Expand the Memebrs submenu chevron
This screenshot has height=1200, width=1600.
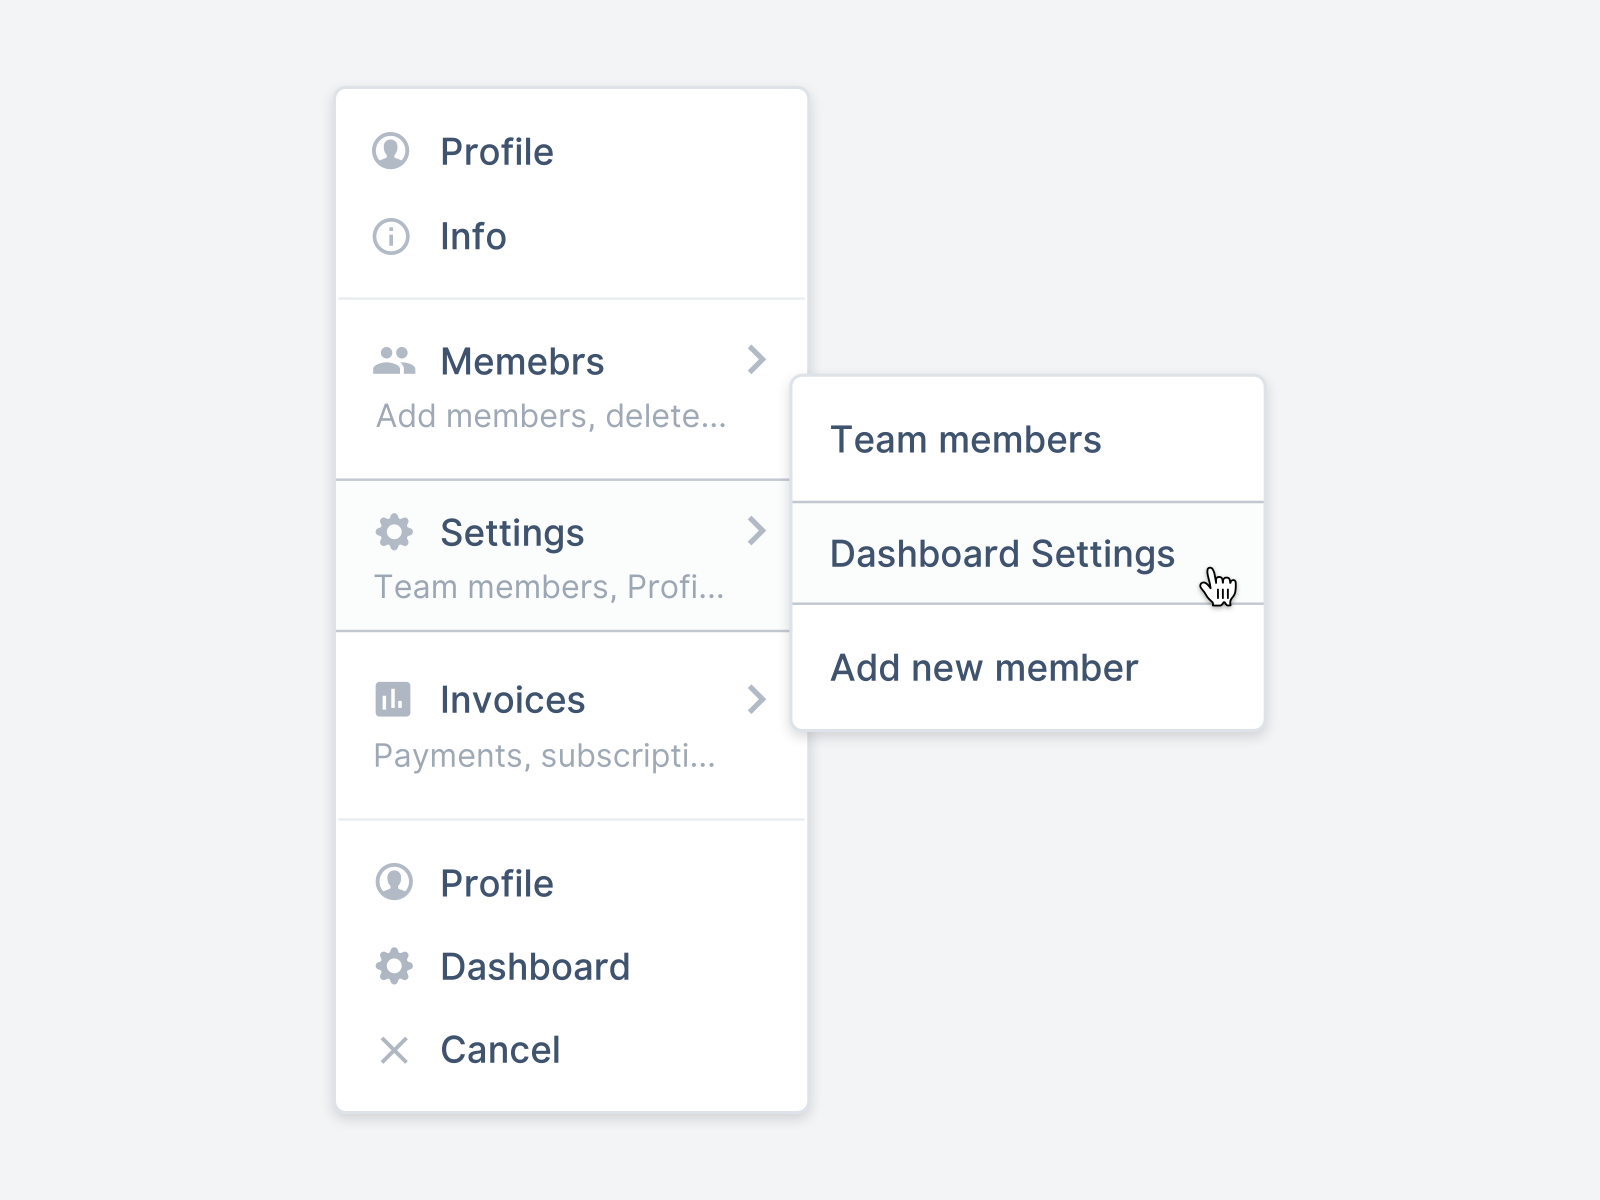pyautogui.click(x=758, y=360)
